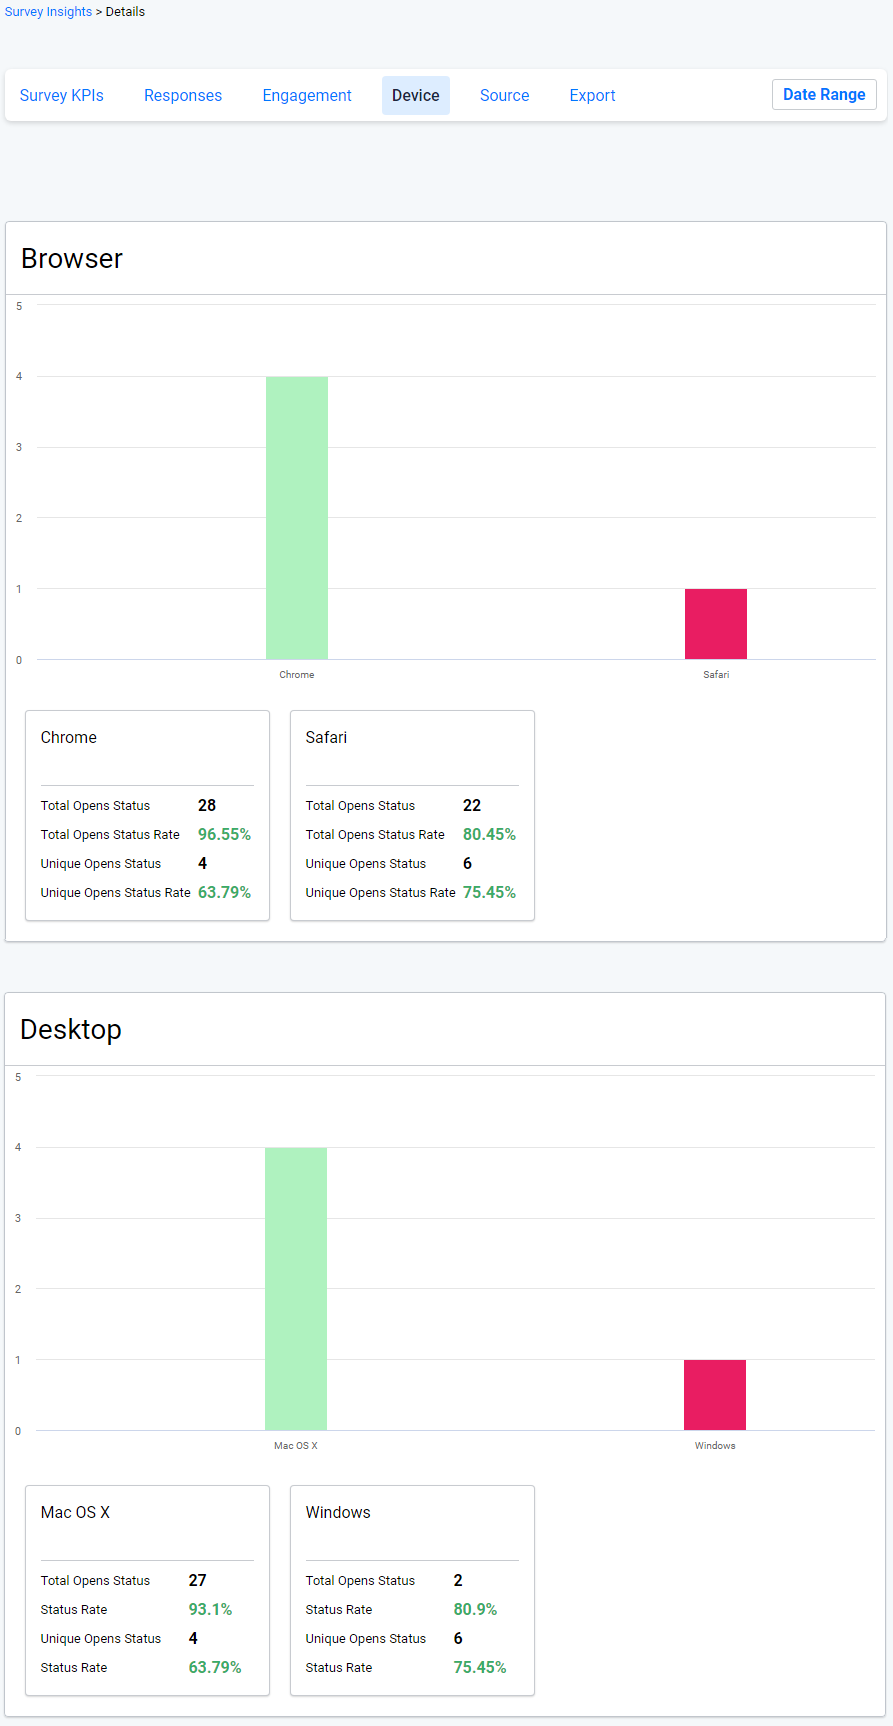
Task: Click the green Chrome bar in Browser chart
Action: pyautogui.click(x=297, y=518)
